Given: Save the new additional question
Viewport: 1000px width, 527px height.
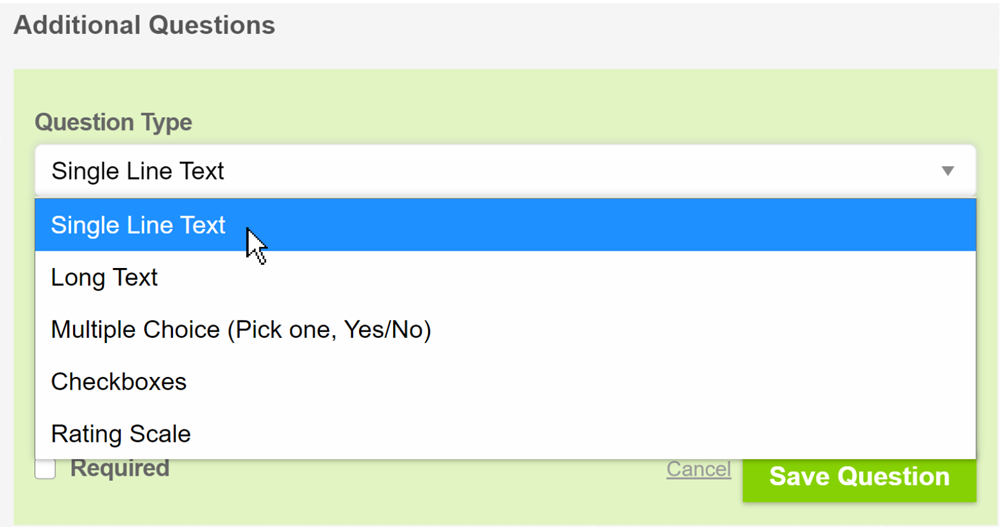Looking at the screenshot, I should pos(858,477).
